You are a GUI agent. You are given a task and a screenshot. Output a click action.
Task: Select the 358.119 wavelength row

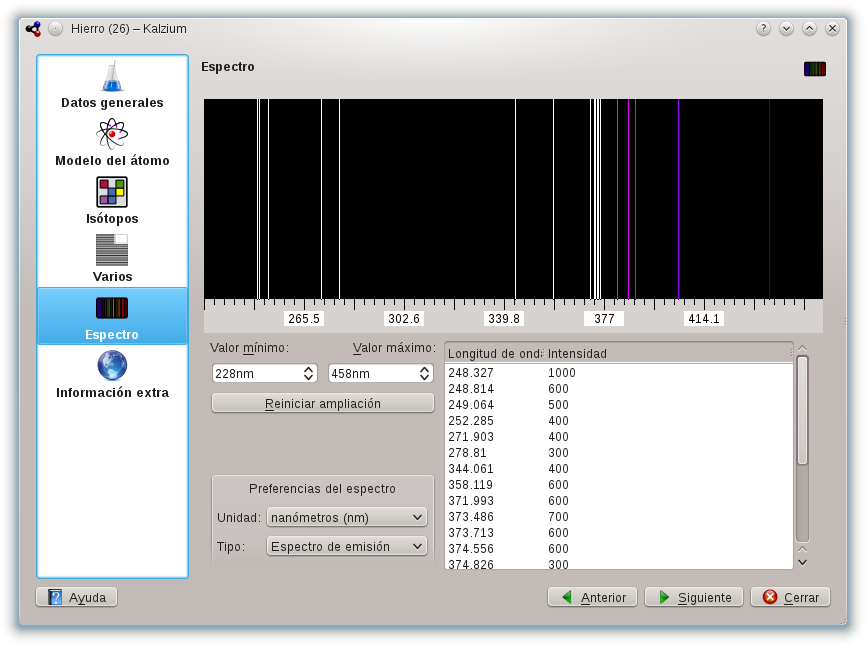click(x=619, y=485)
